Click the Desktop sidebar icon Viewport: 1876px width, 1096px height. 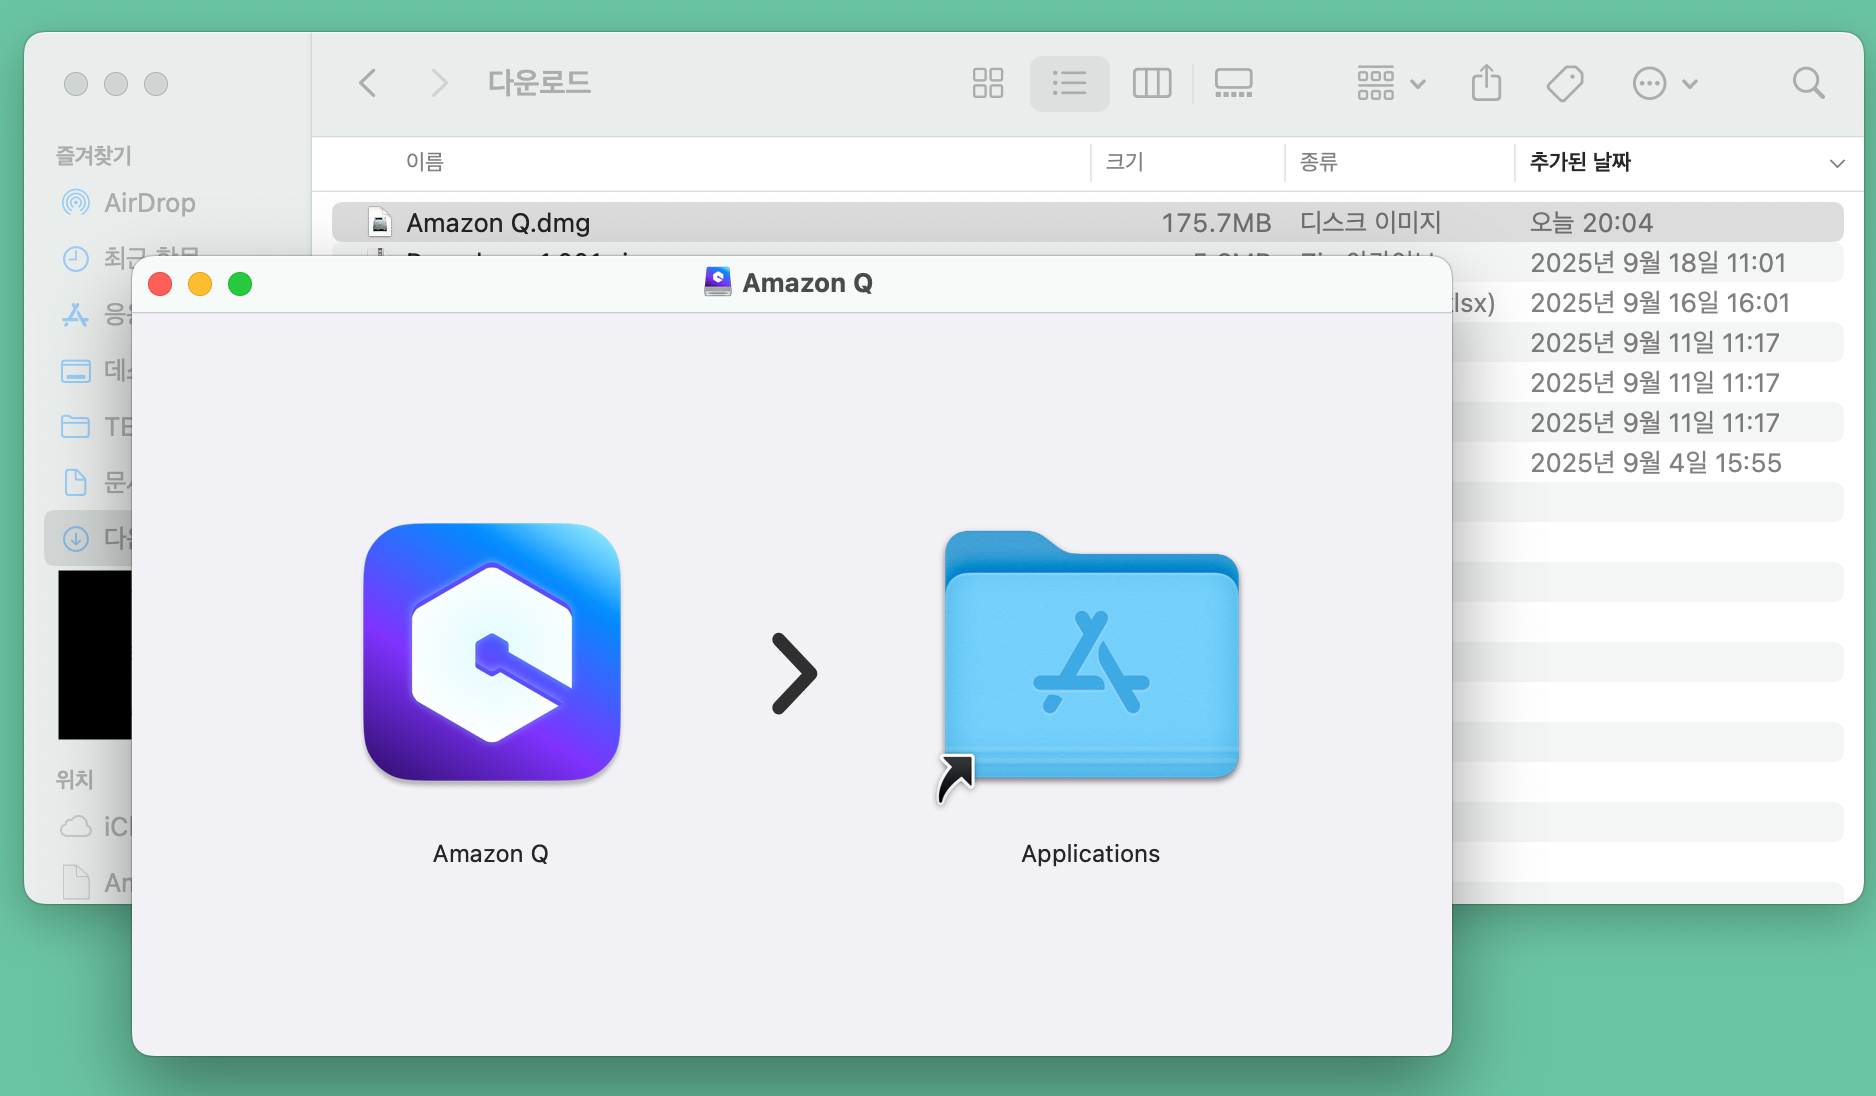(x=76, y=371)
